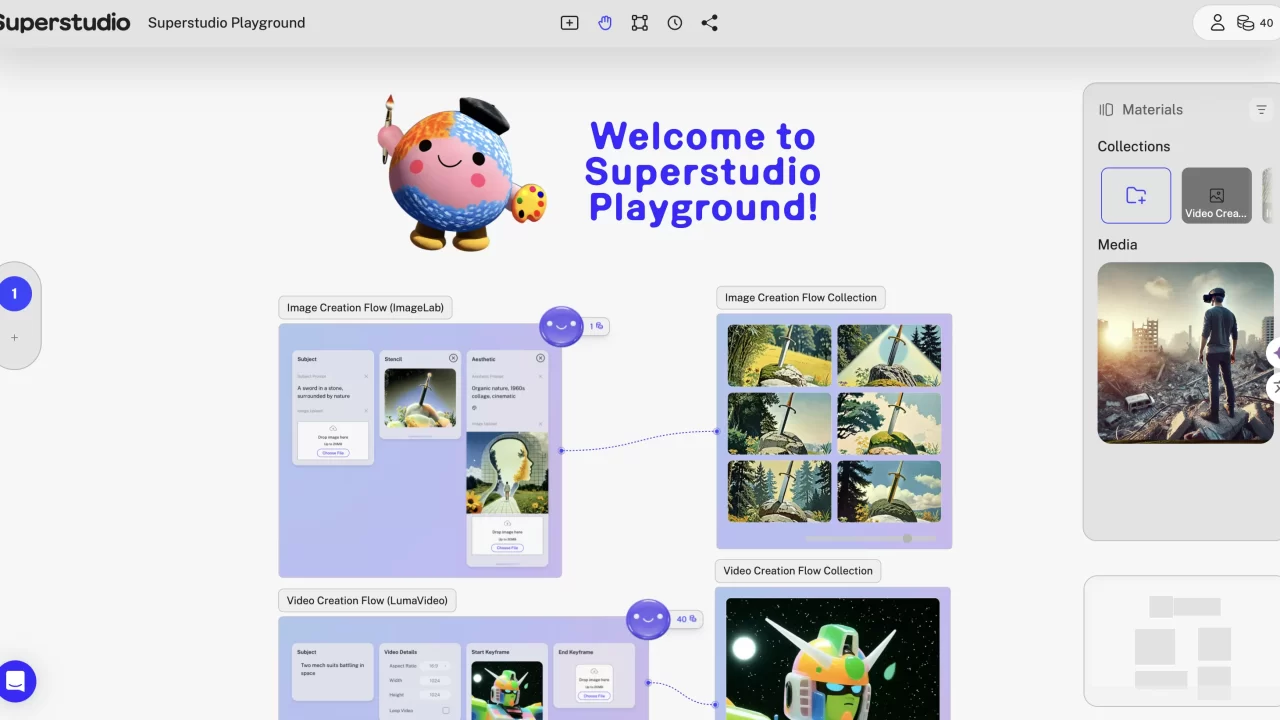Screen dimensions: 1280x720
Task: Click the ImageLab smiley run button
Action: [x=561, y=326]
